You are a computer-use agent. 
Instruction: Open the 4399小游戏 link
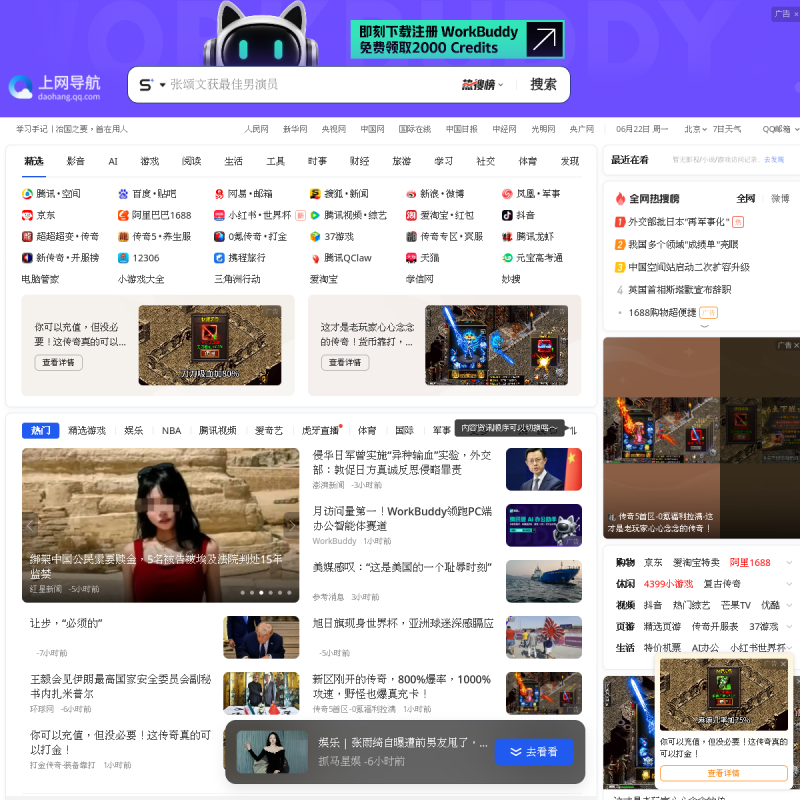tap(668, 584)
